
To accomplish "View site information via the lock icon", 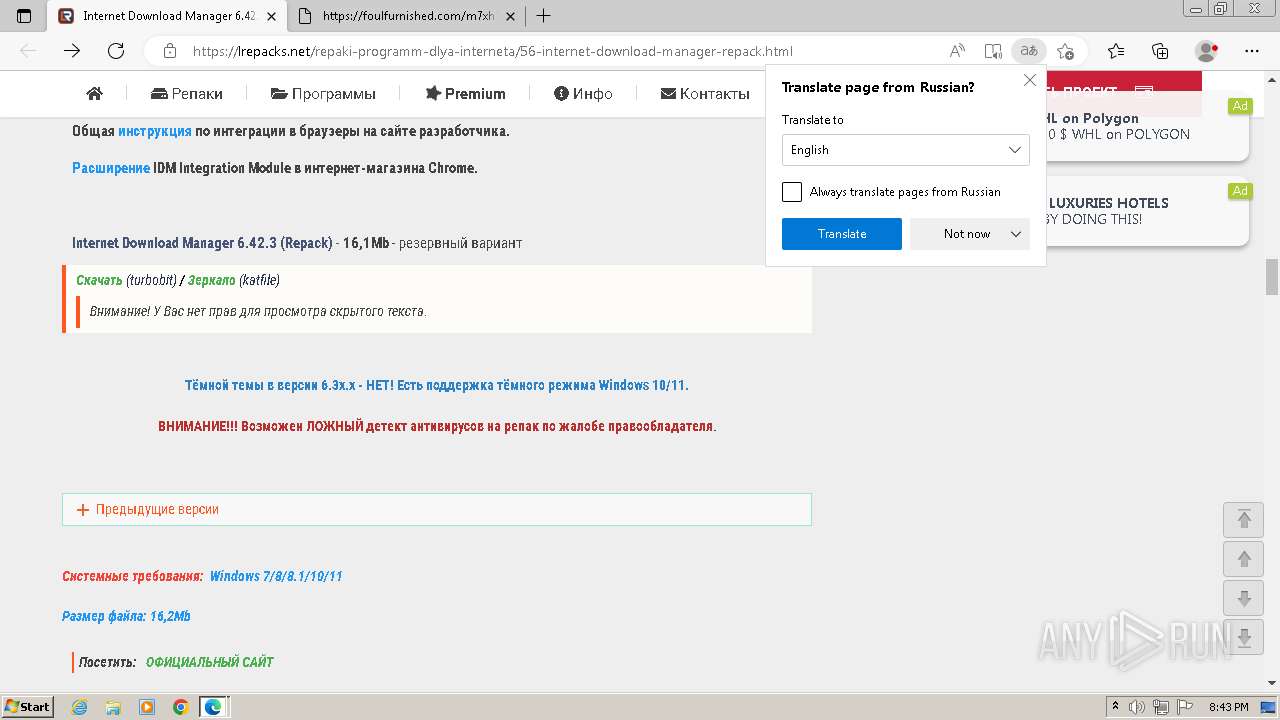I will (170, 51).
